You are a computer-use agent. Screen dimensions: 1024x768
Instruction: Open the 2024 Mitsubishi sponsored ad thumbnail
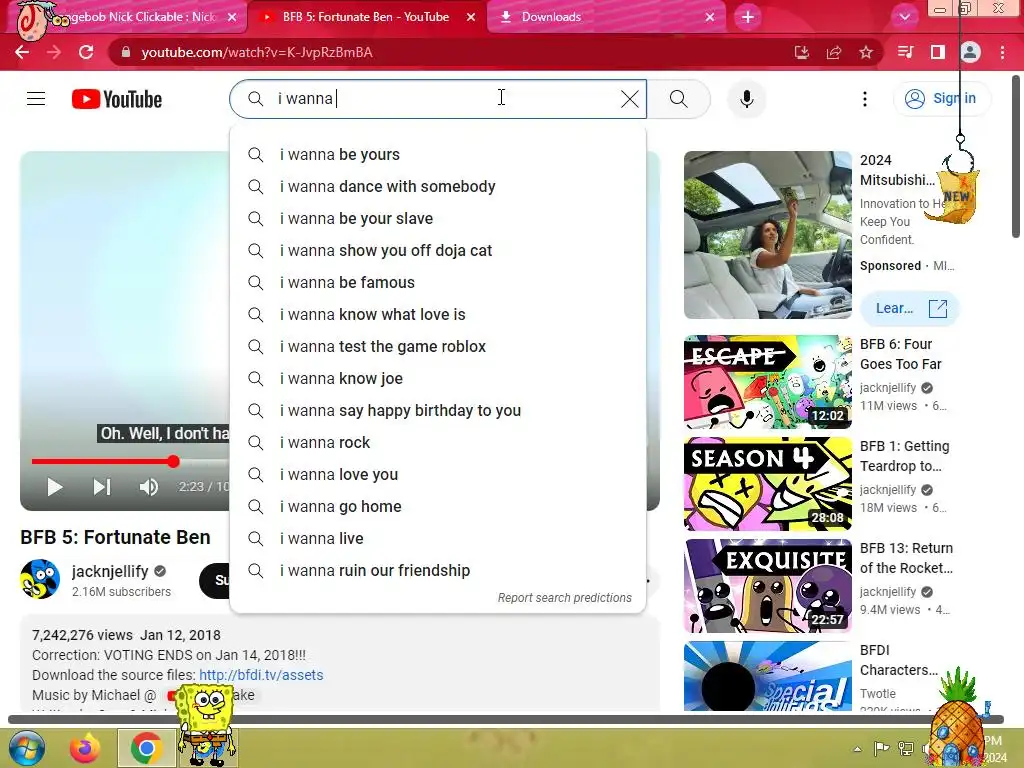768,235
